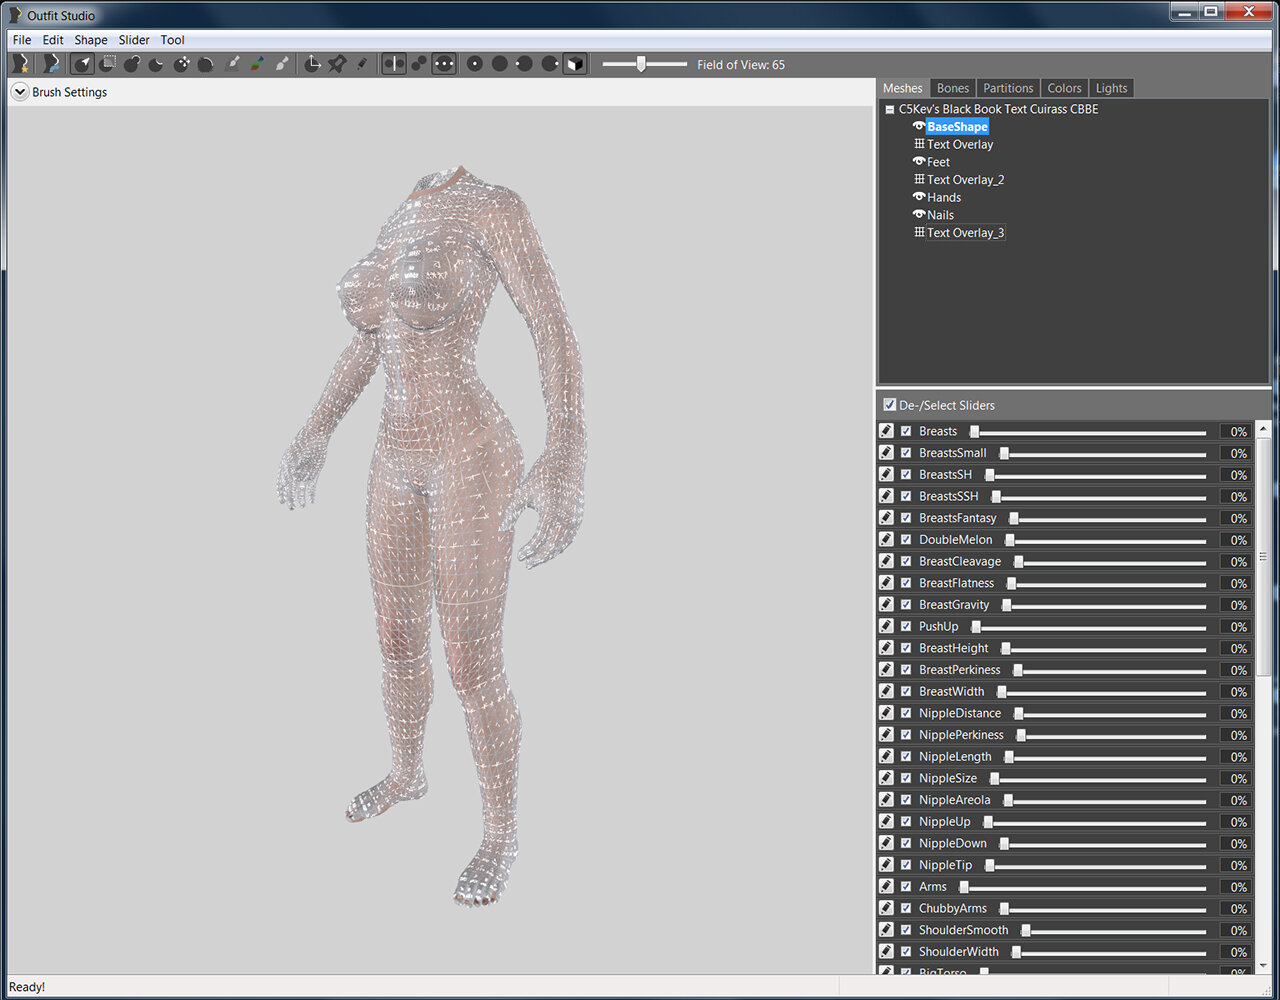Click the Load Outfit toolbar icon
The image size is (1280, 1000).
[50, 64]
